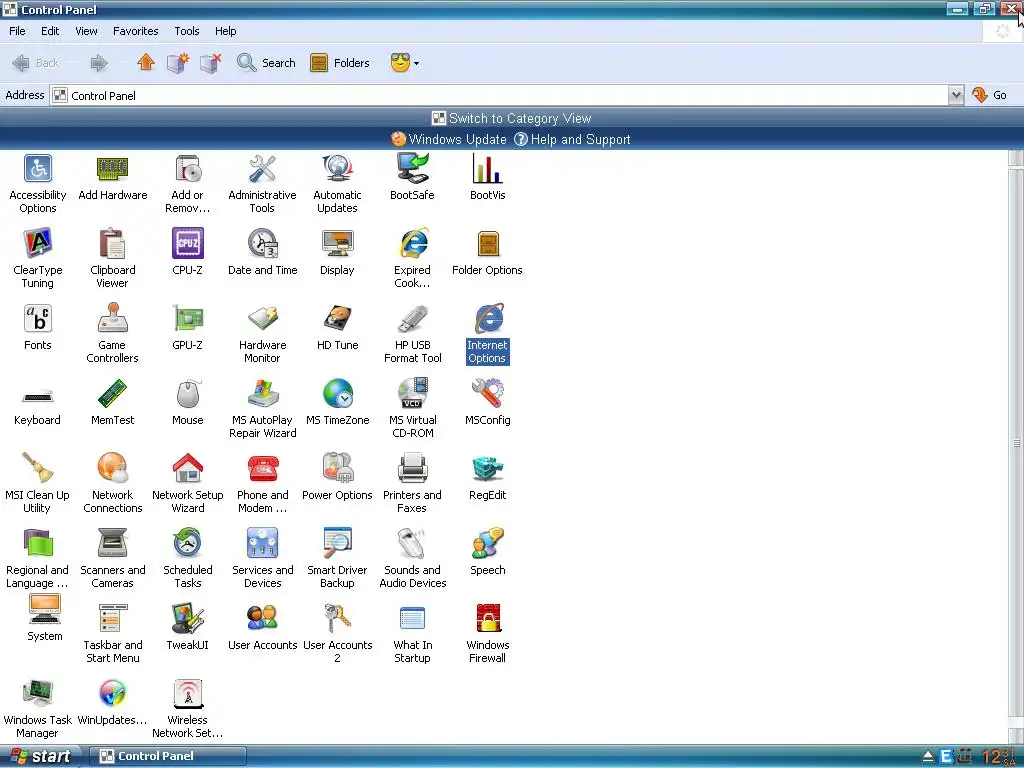Image resolution: width=1024 pixels, height=768 pixels.
Task: Select Game Controllers icon
Action: coord(112,318)
